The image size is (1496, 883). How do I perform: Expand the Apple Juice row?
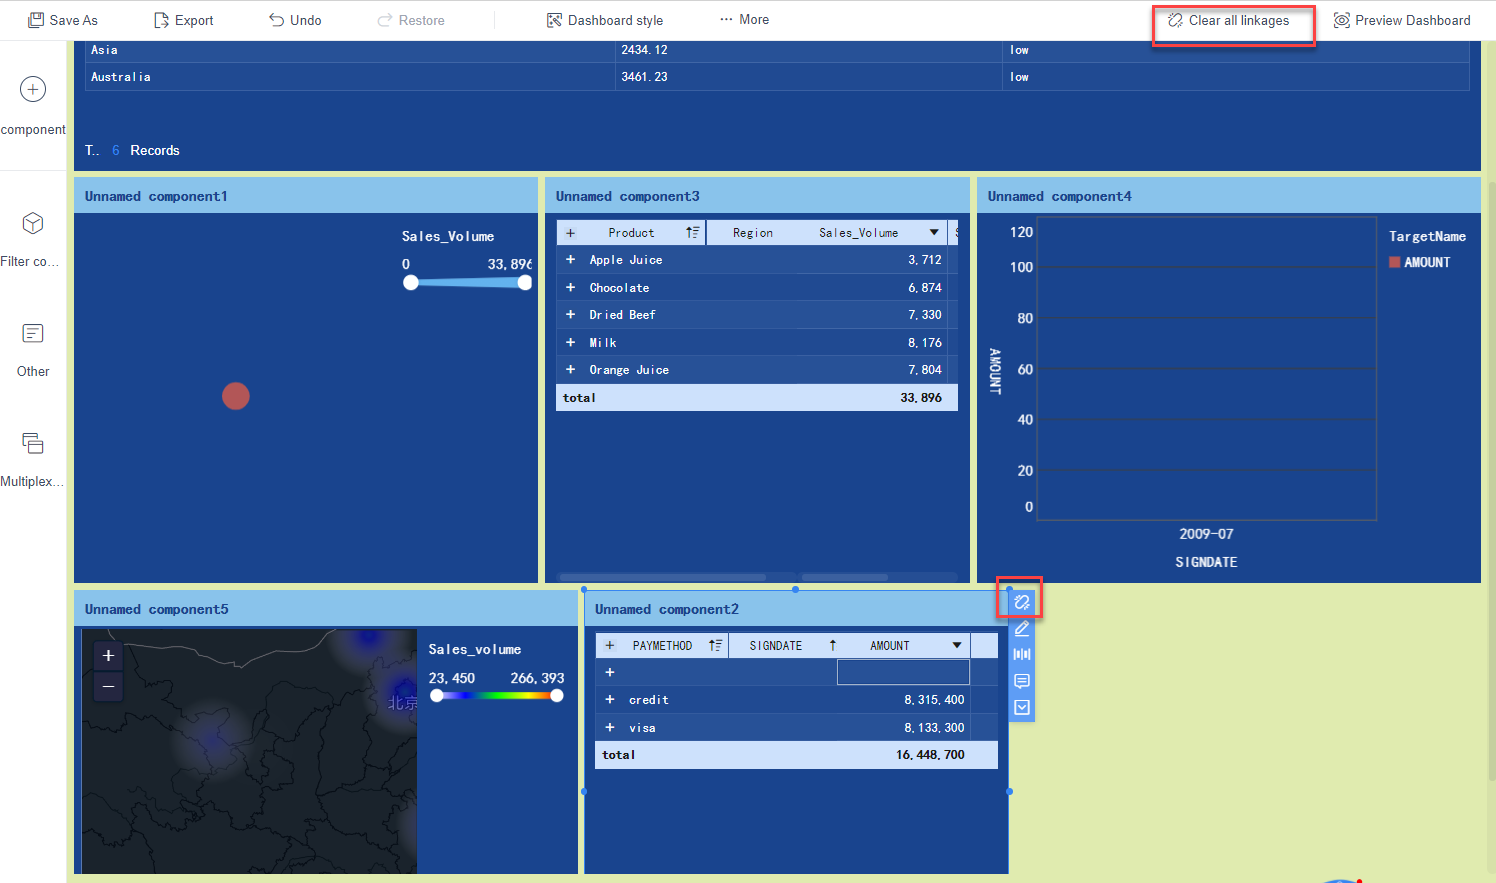pos(571,260)
